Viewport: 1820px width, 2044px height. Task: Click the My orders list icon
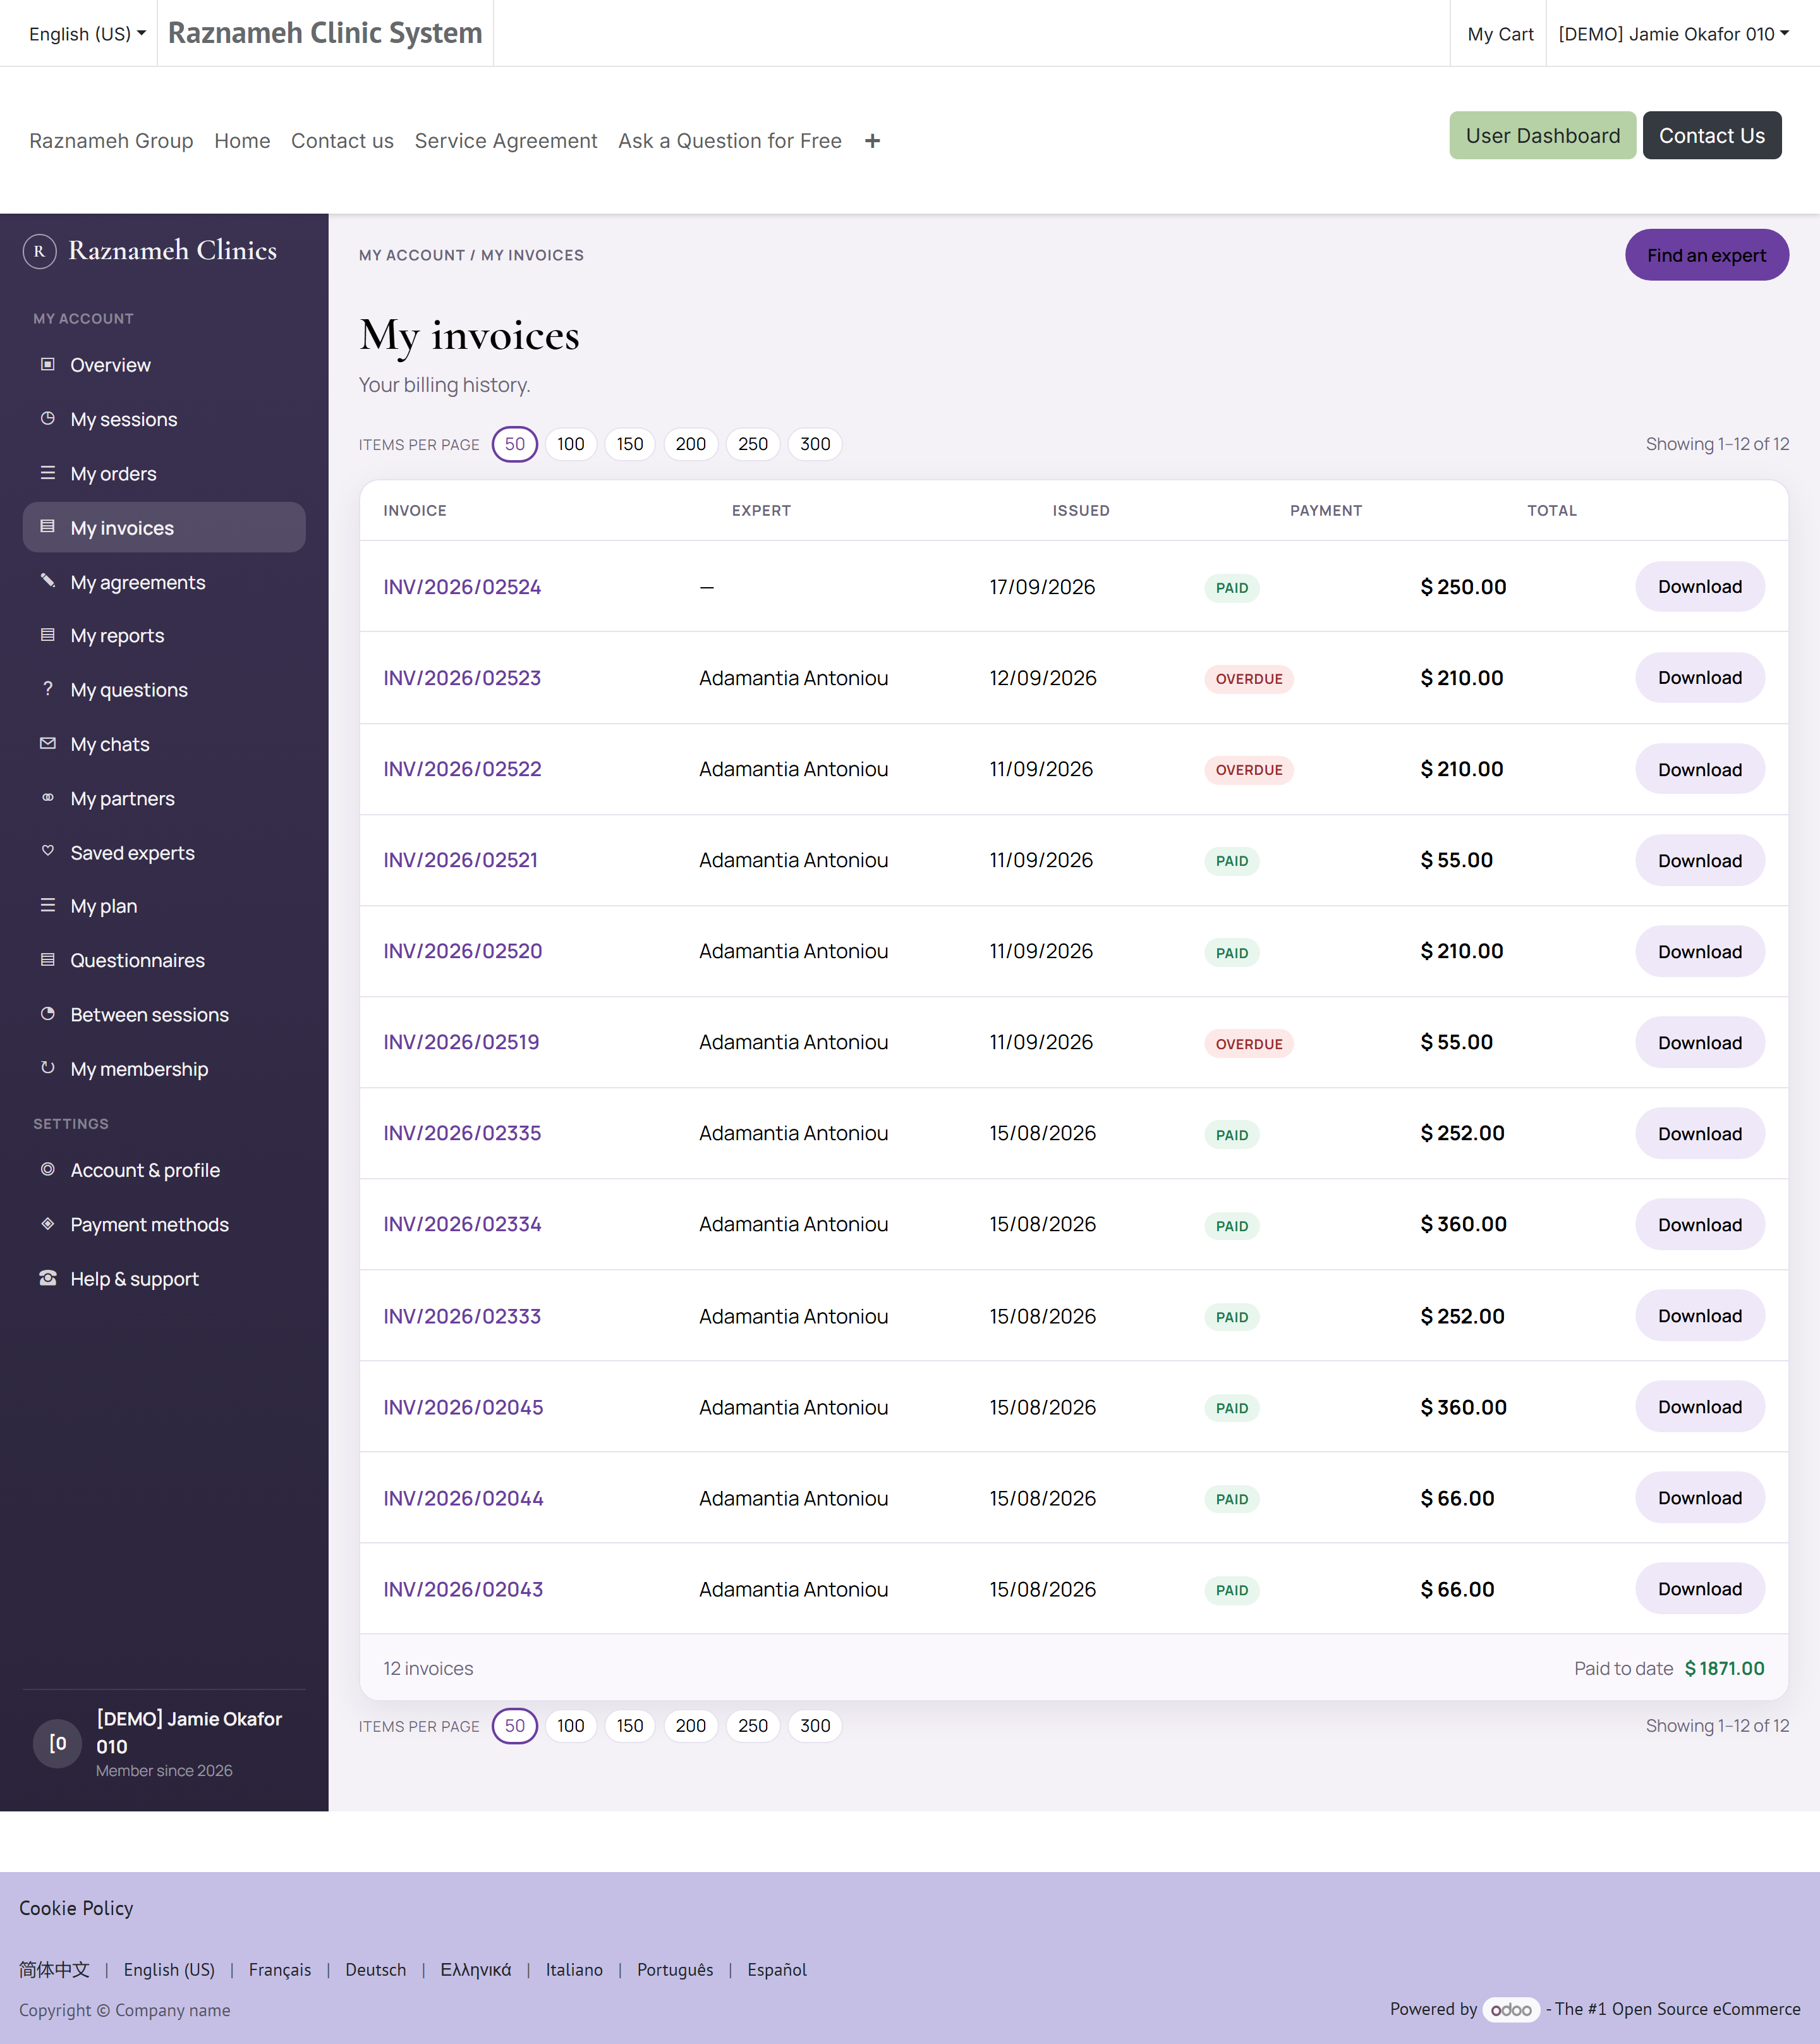click(x=47, y=472)
